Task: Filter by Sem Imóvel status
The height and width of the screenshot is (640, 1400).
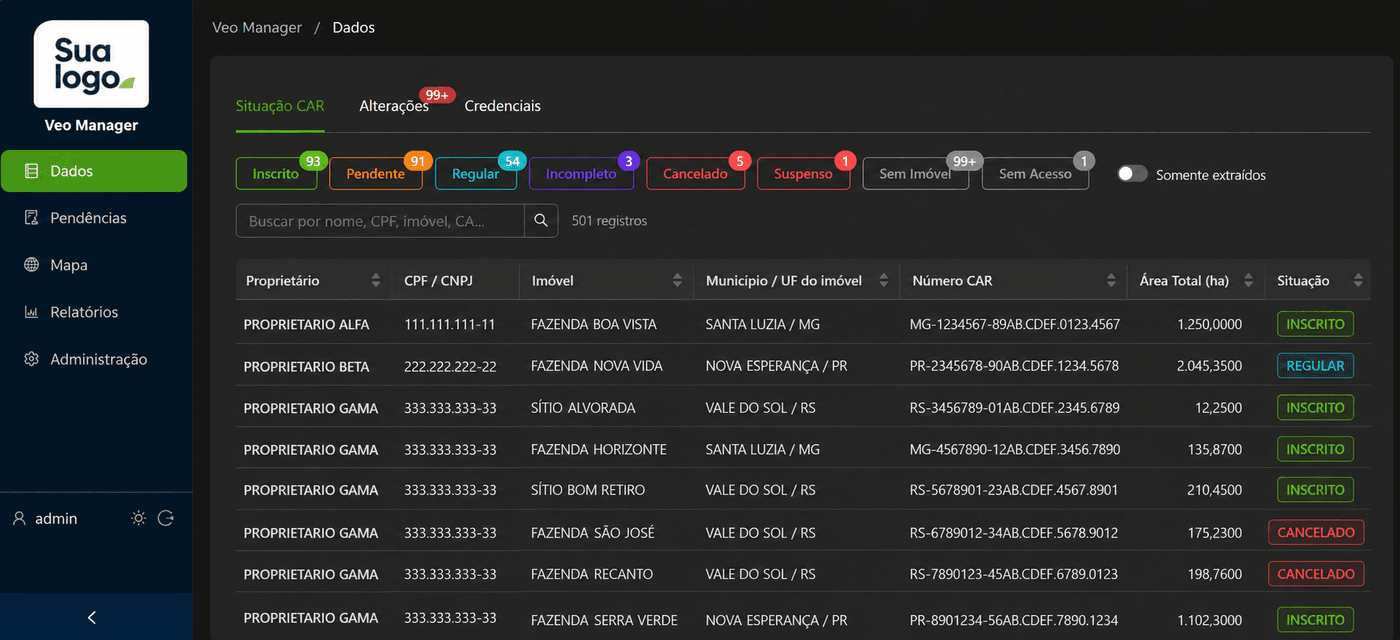Action: 916,174
